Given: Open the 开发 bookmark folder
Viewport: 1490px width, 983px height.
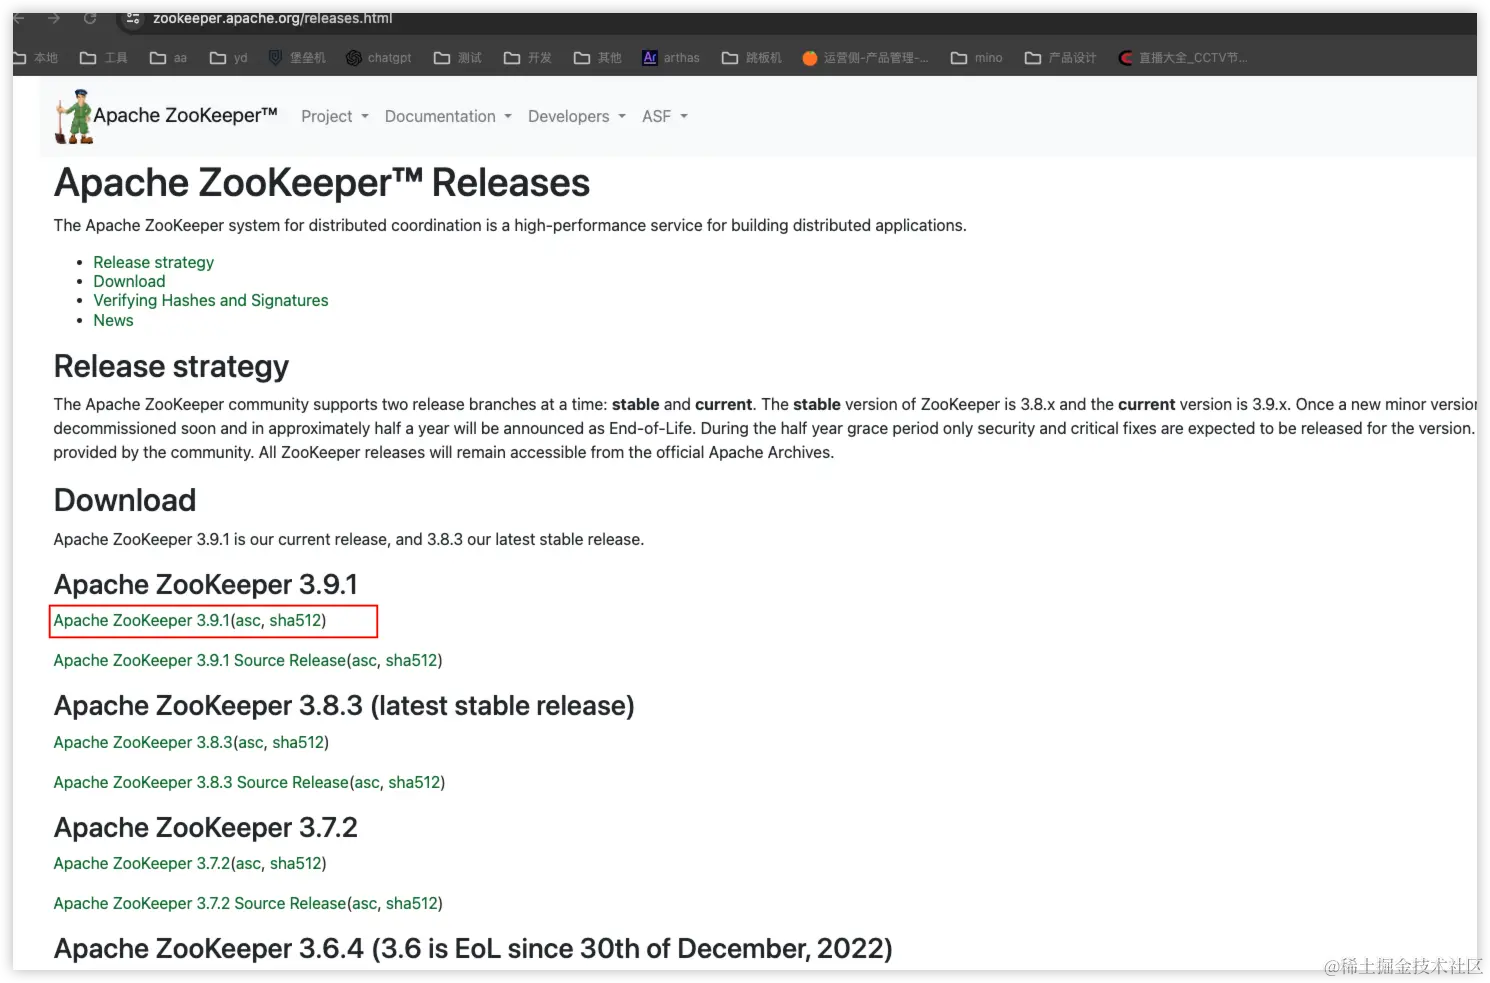Looking at the screenshot, I should click(x=528, y=58).
